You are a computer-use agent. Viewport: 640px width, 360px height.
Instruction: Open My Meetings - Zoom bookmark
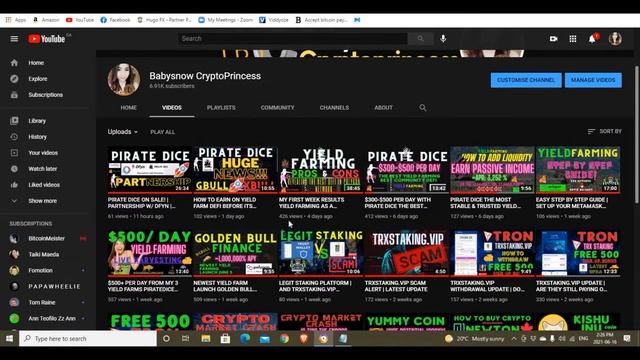tap(226, 20)
